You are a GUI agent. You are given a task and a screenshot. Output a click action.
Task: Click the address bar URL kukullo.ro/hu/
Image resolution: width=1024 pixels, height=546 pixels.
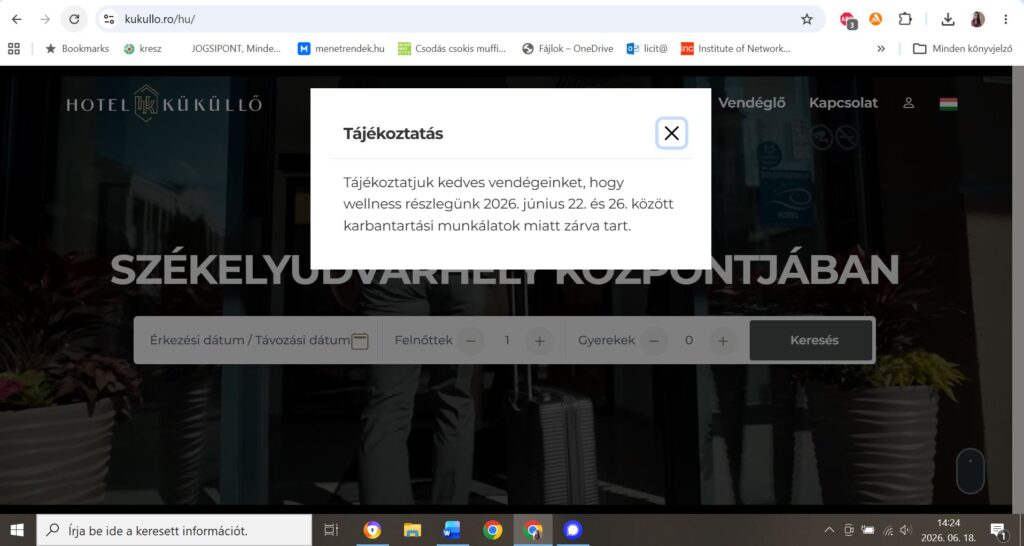click(160, 20)
